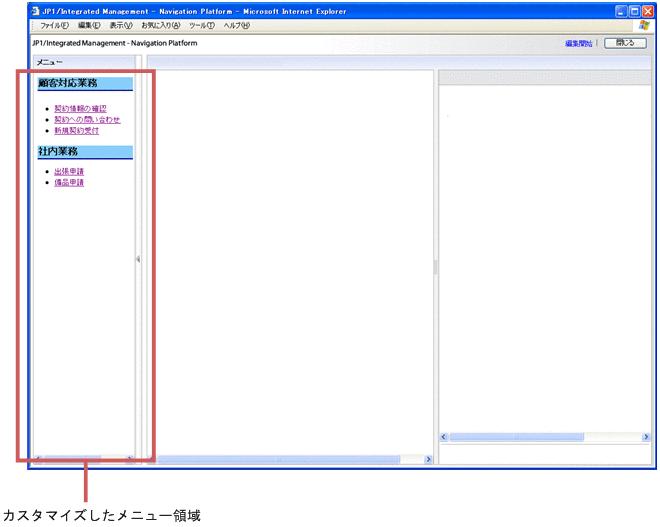Click the center pane horizontal scrollbar thumb
The height and width of the screenshot is (527, 660).
tap(279, 459)
